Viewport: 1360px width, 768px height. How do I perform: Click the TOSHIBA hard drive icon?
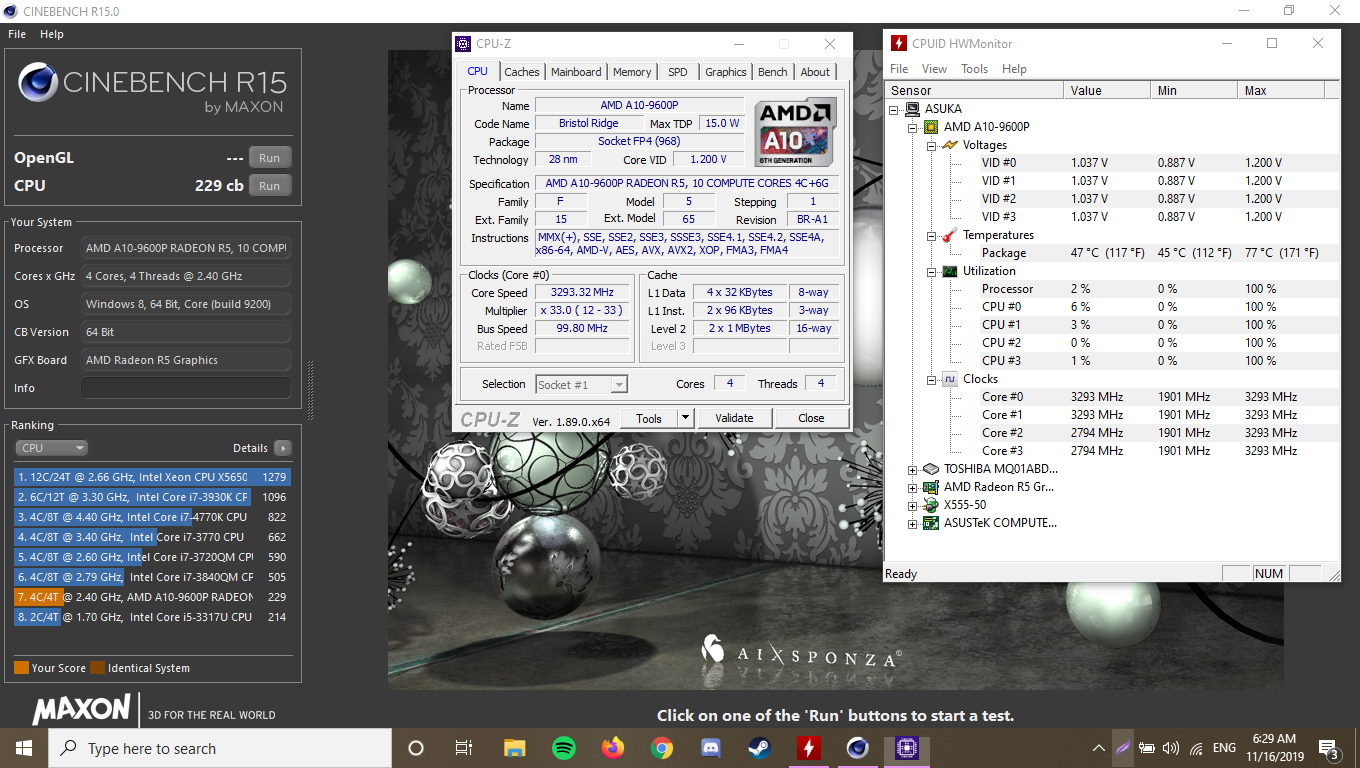[931, 469]
